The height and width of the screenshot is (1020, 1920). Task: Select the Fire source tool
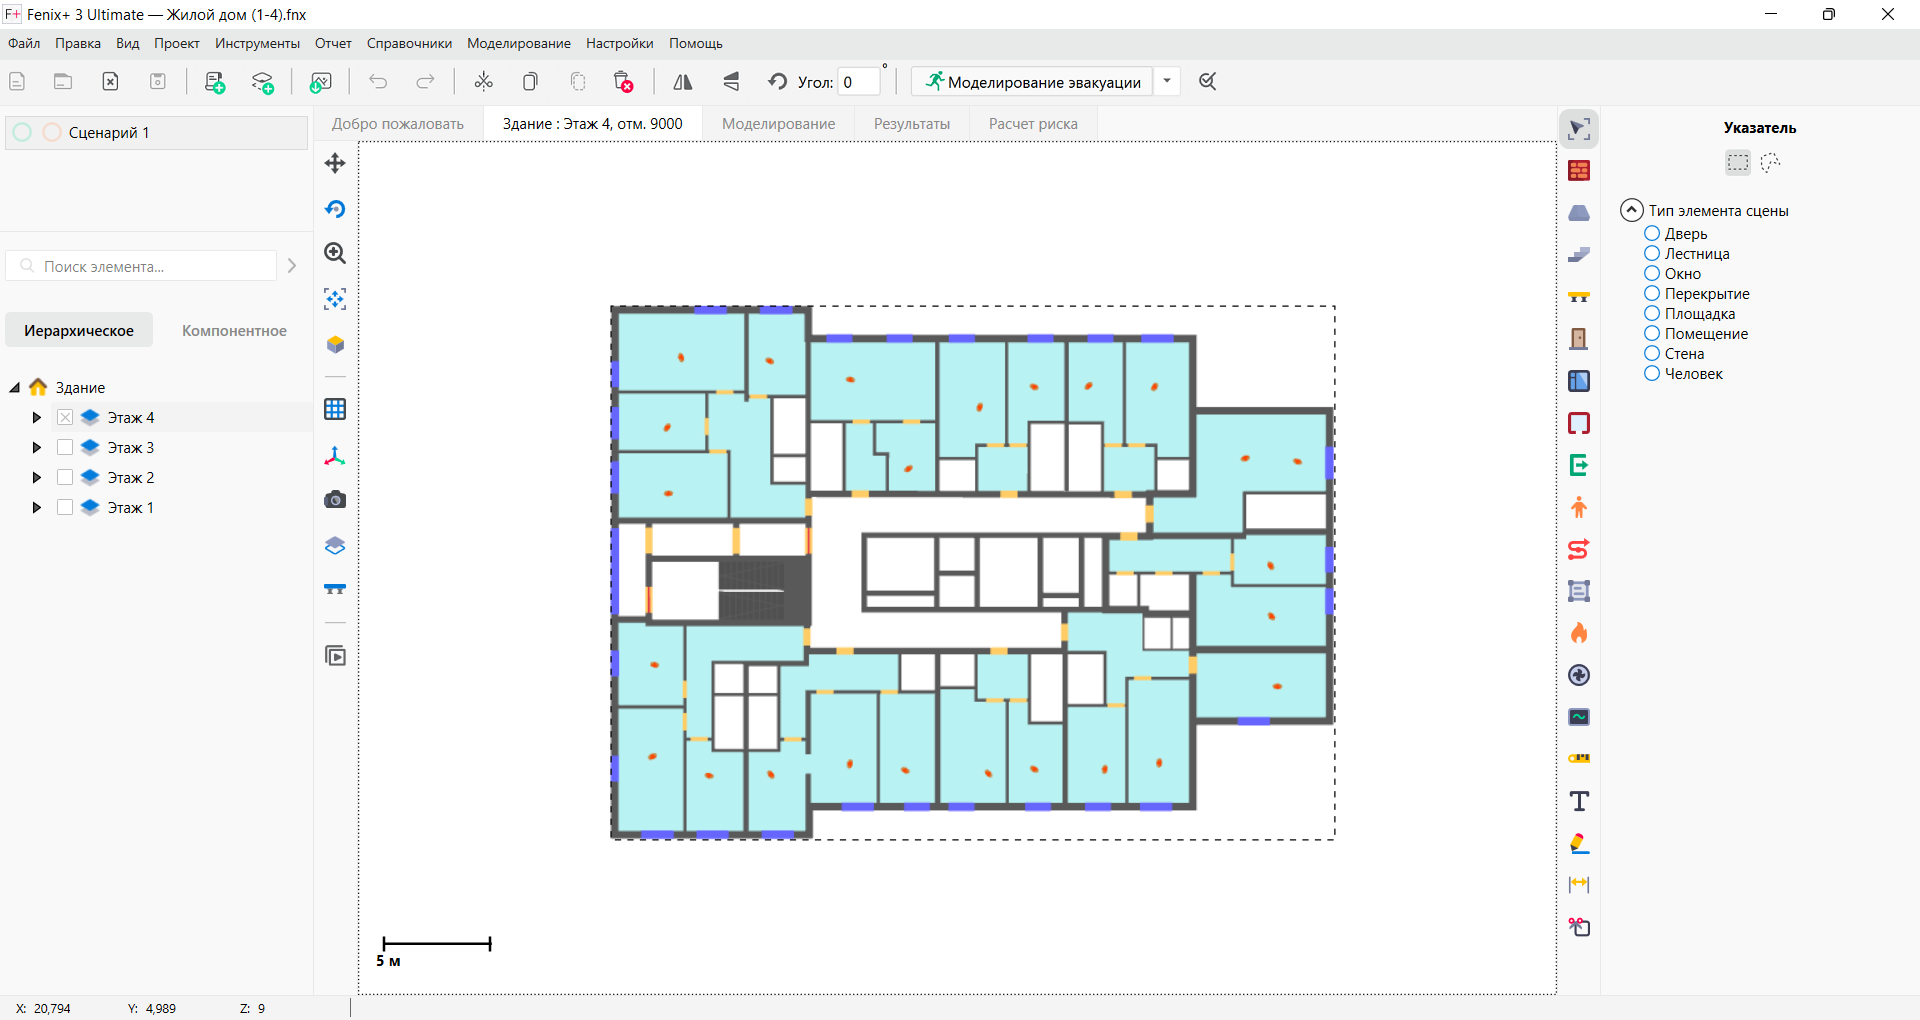[x=1580, y=632]
